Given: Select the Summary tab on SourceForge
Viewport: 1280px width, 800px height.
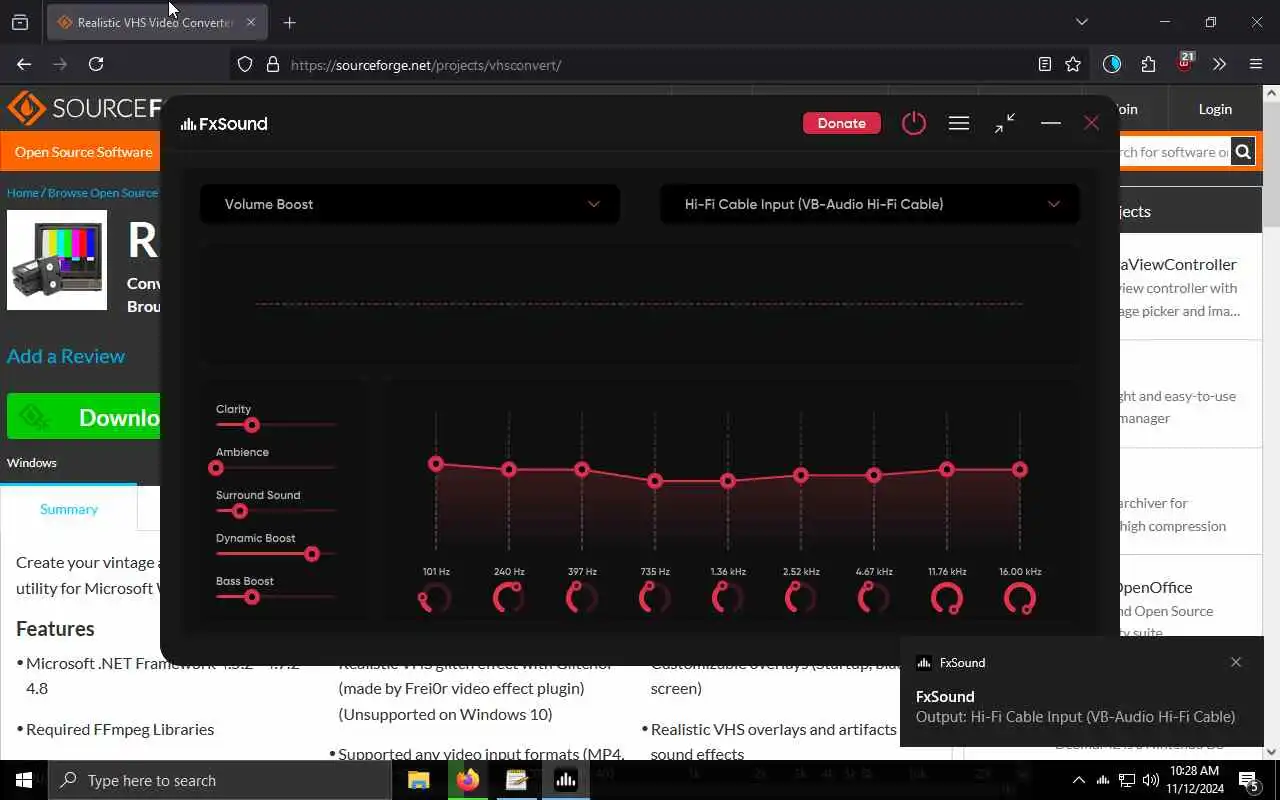Looking at the screenshot, I should [x=69, y=509].
